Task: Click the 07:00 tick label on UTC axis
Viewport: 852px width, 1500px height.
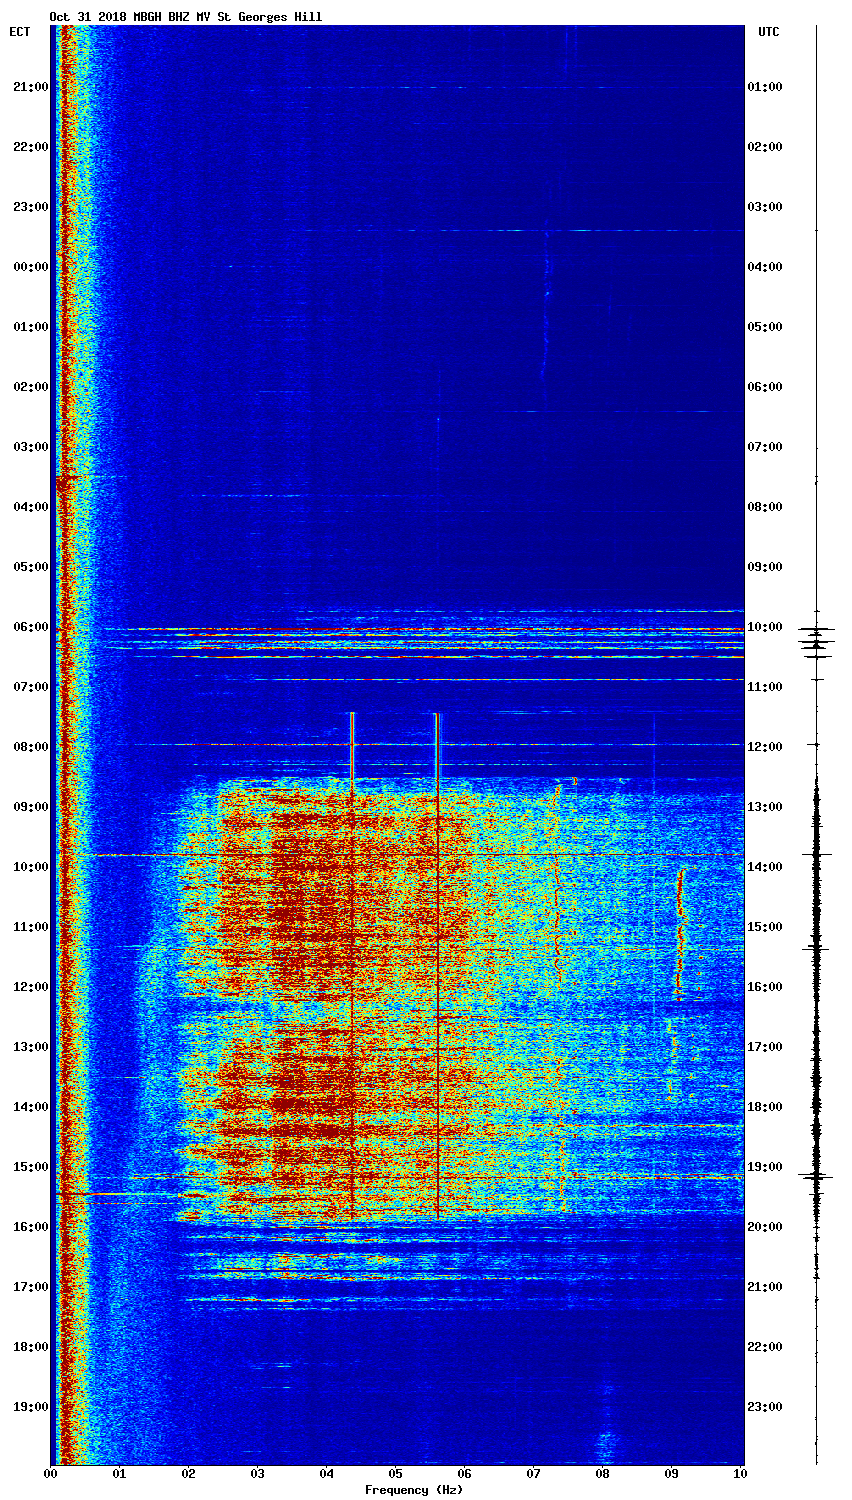Action: click(766, 447)
